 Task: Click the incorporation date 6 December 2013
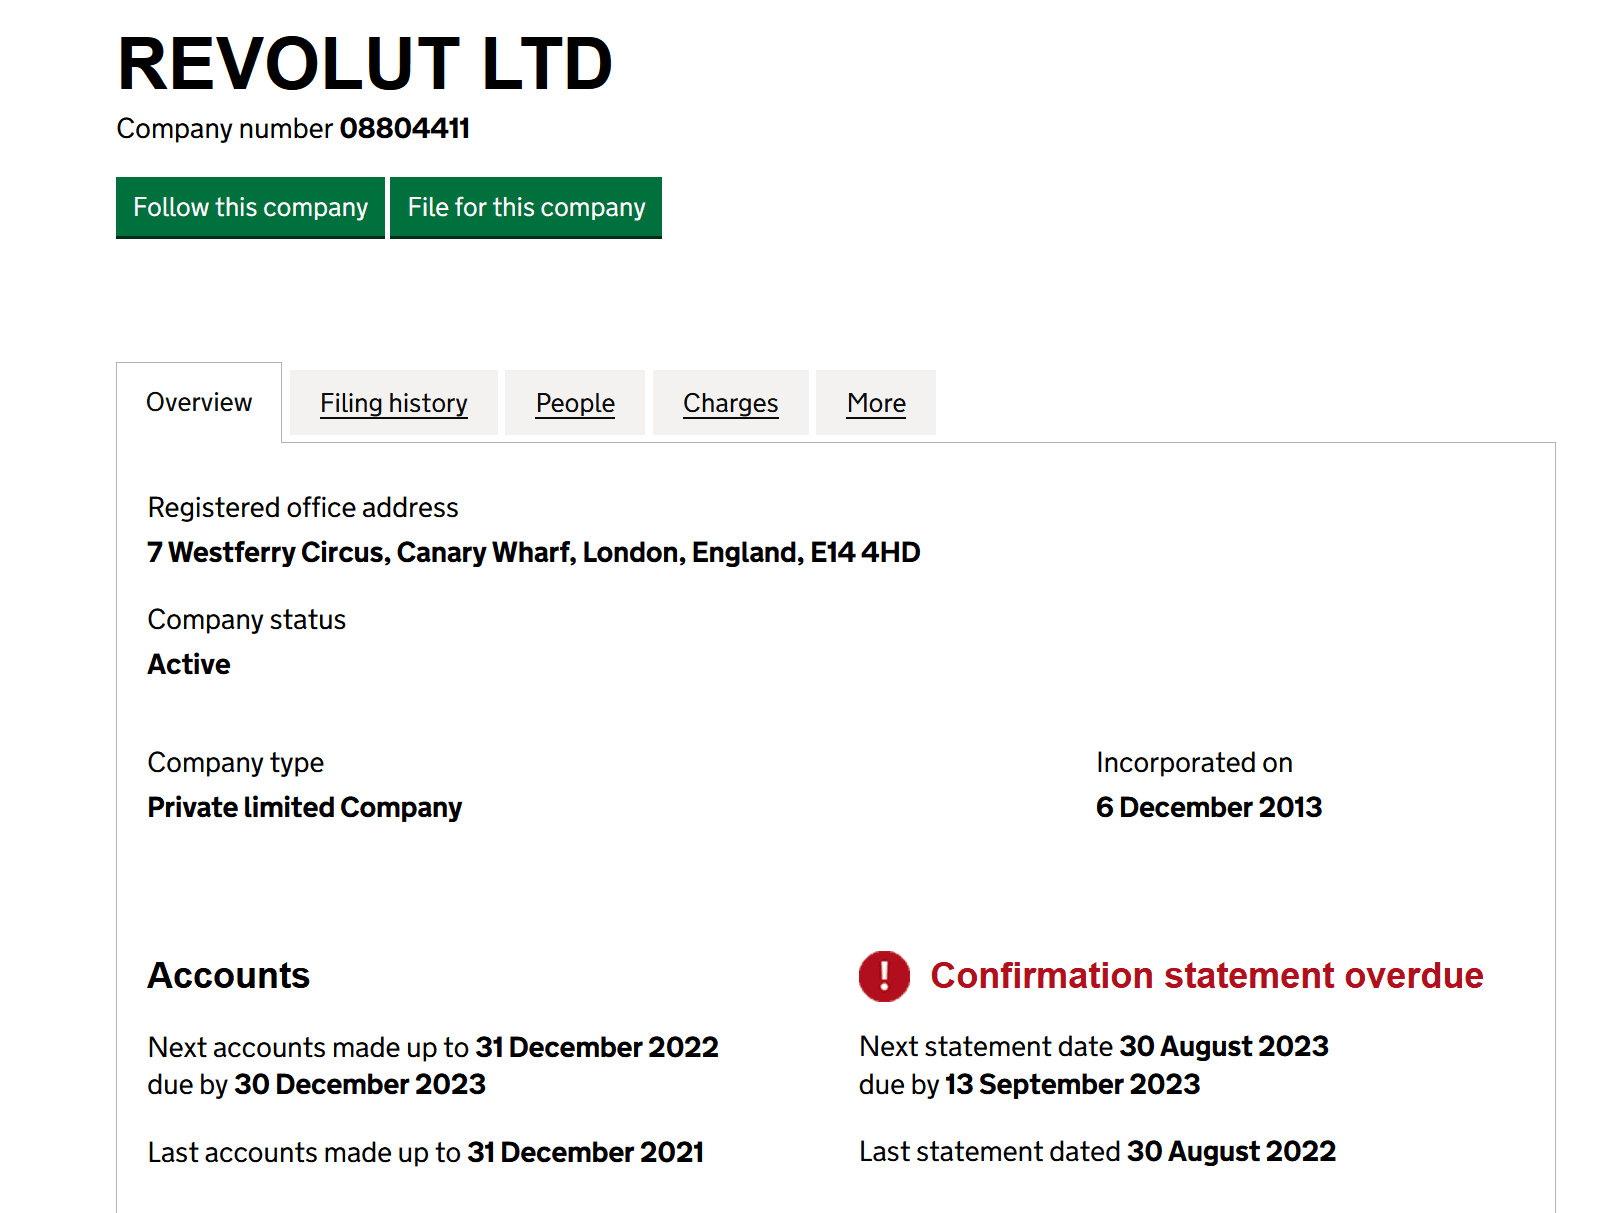click(x=1208, y=807)
